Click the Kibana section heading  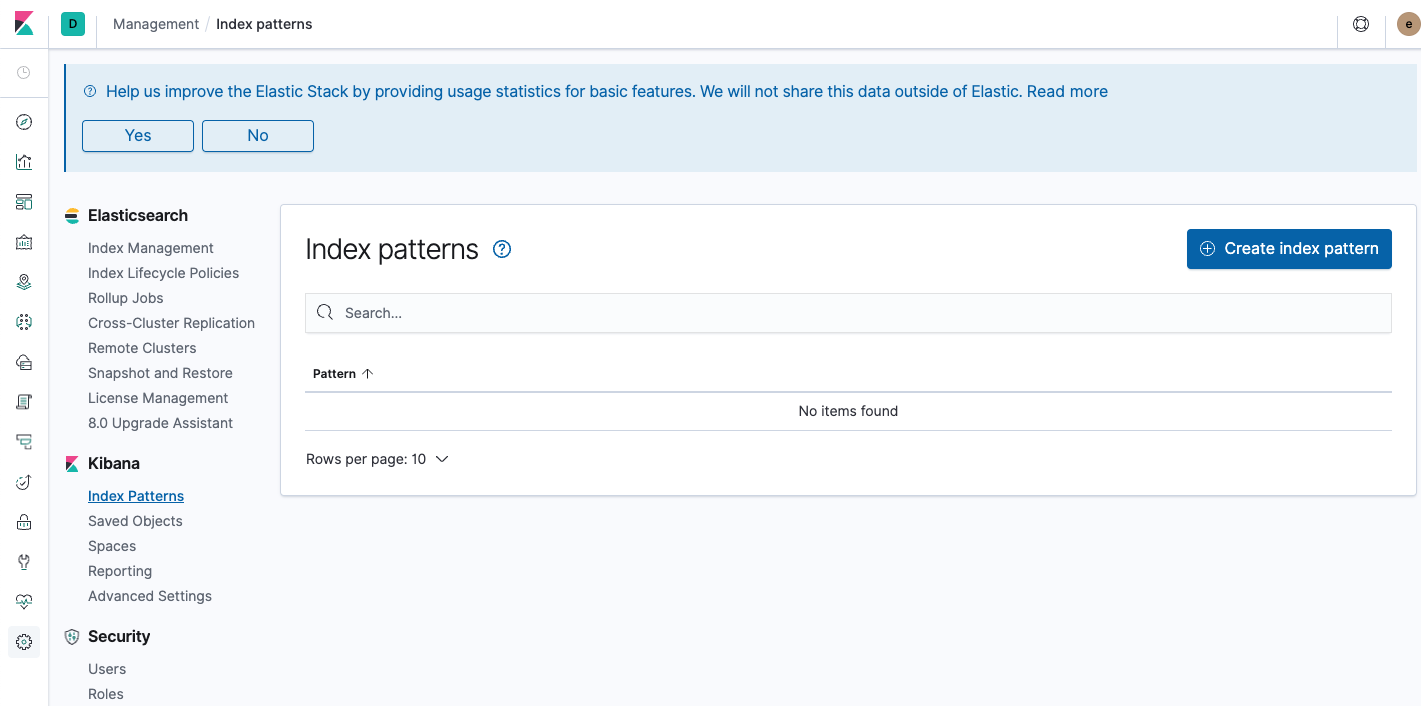pos(114,463)
